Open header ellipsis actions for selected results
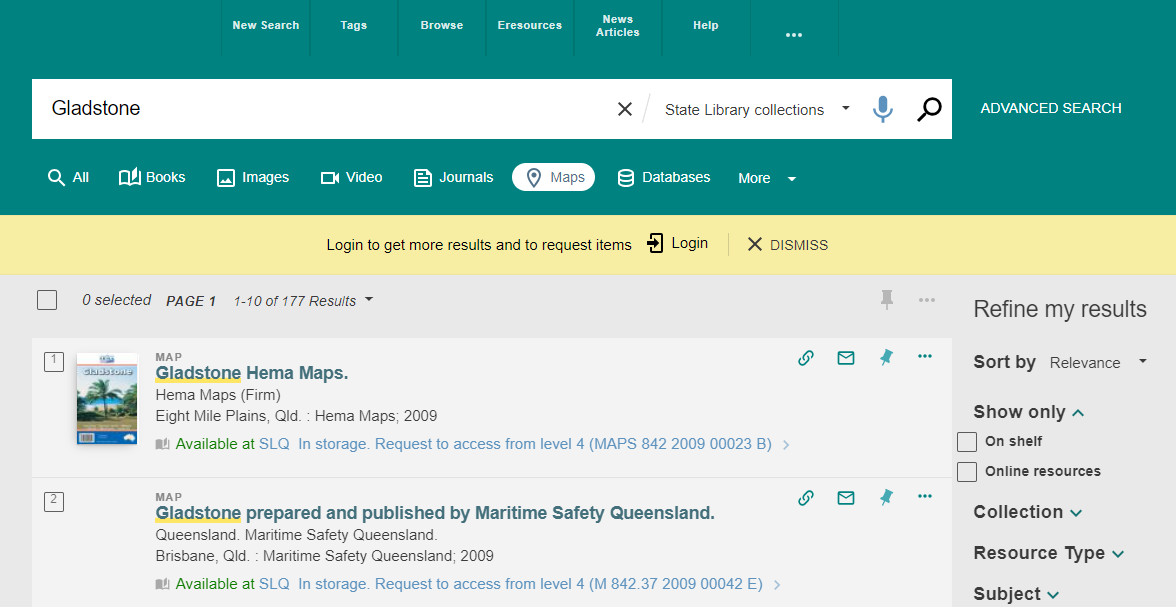The image size is (1176, 607). [x=927, y=300]
